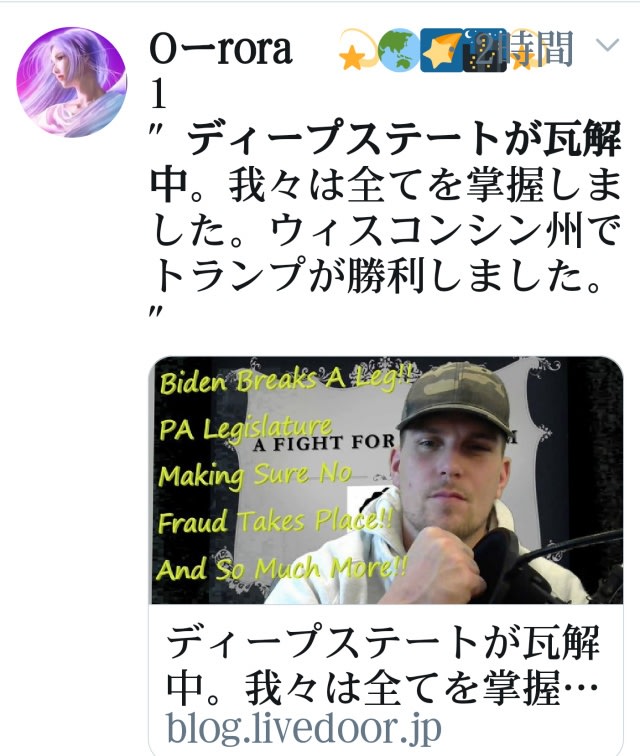
Task: Click the blue shooting star emoji
Action: 441,50
